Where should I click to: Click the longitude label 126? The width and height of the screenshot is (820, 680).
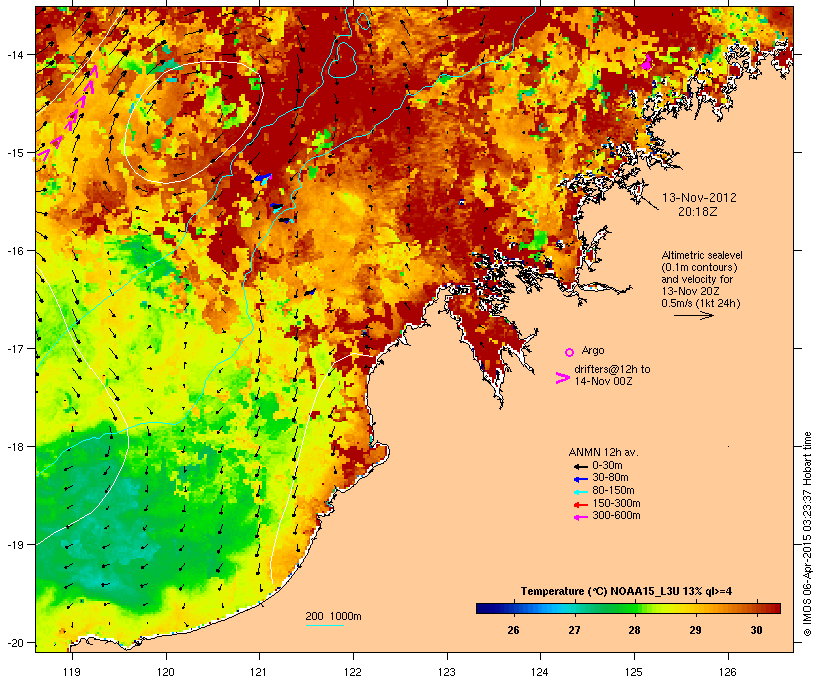tap(727, 672)
